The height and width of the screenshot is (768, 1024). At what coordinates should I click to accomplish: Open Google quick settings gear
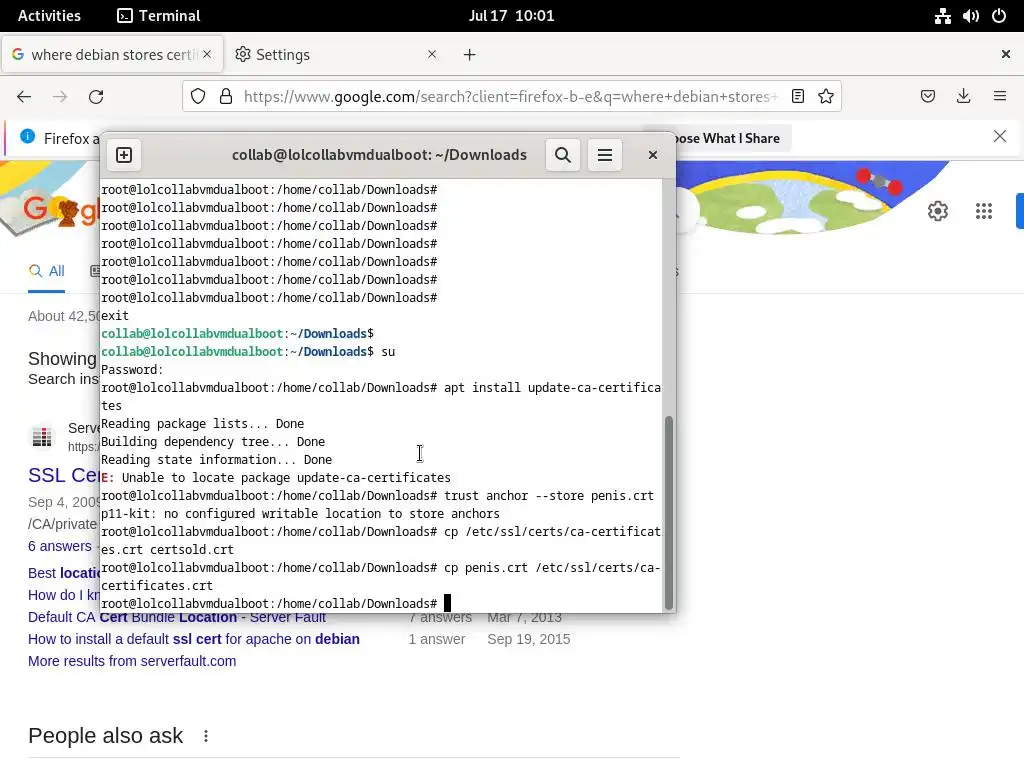point(938,211)
